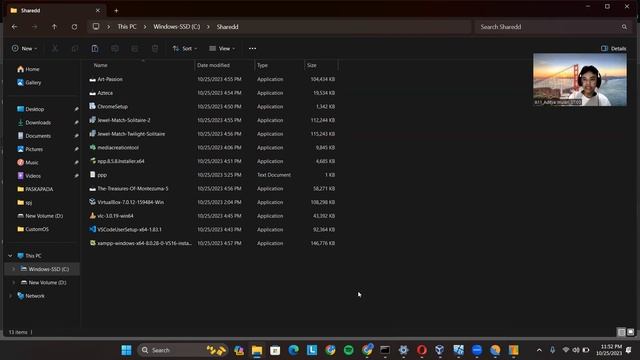The image size is (640, 360).
Task: Select the ppp text document
Action: [x=102, y=175]
